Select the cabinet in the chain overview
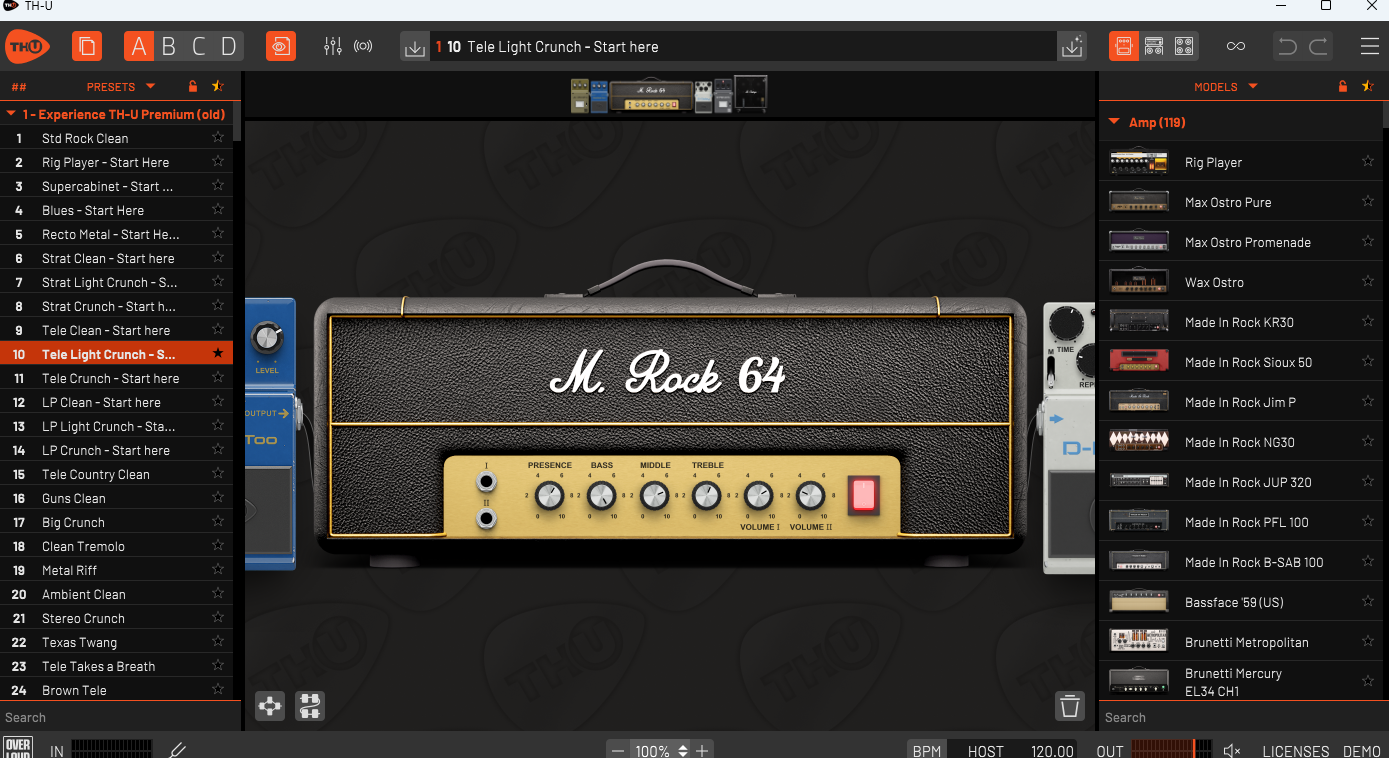Screen dimensions: 1389x758 (751, 94)
